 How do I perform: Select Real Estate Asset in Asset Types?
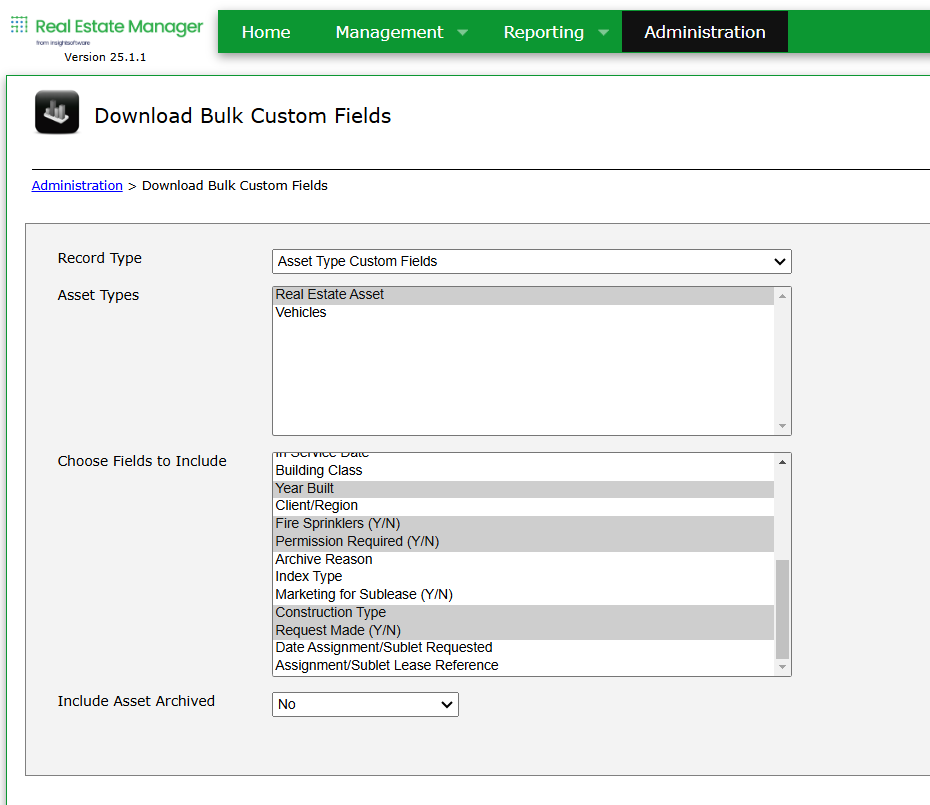pyautogui.click(x=524, y=295)
